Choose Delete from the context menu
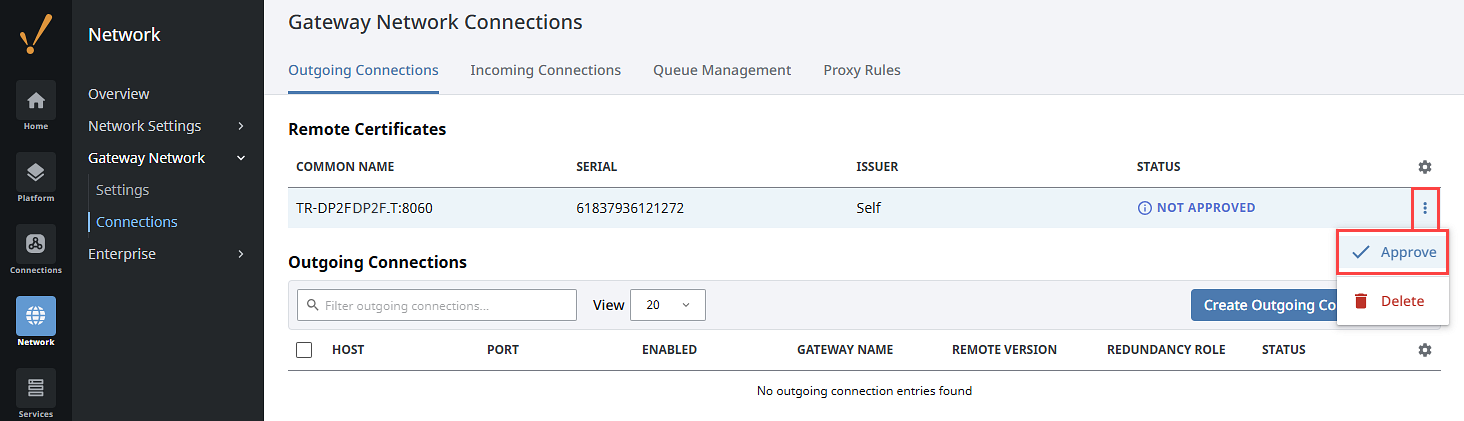Viewport: 1464px width, 421px height. point(1392,301)
